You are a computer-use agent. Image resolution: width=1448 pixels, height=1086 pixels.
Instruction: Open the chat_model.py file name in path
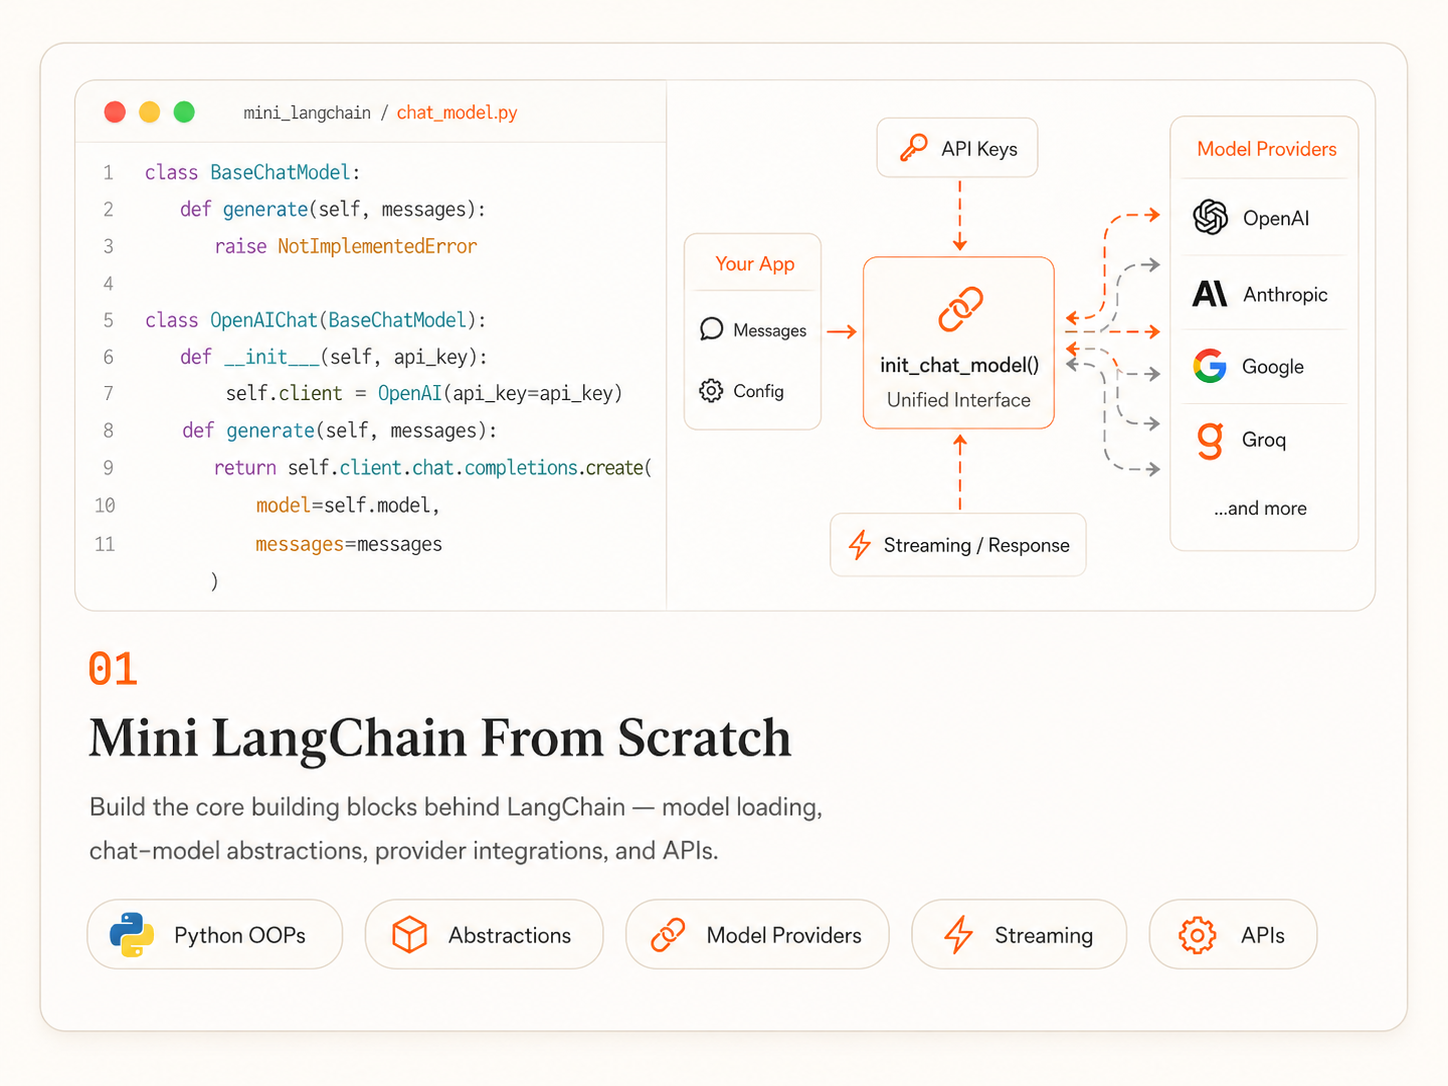(457, 112)
